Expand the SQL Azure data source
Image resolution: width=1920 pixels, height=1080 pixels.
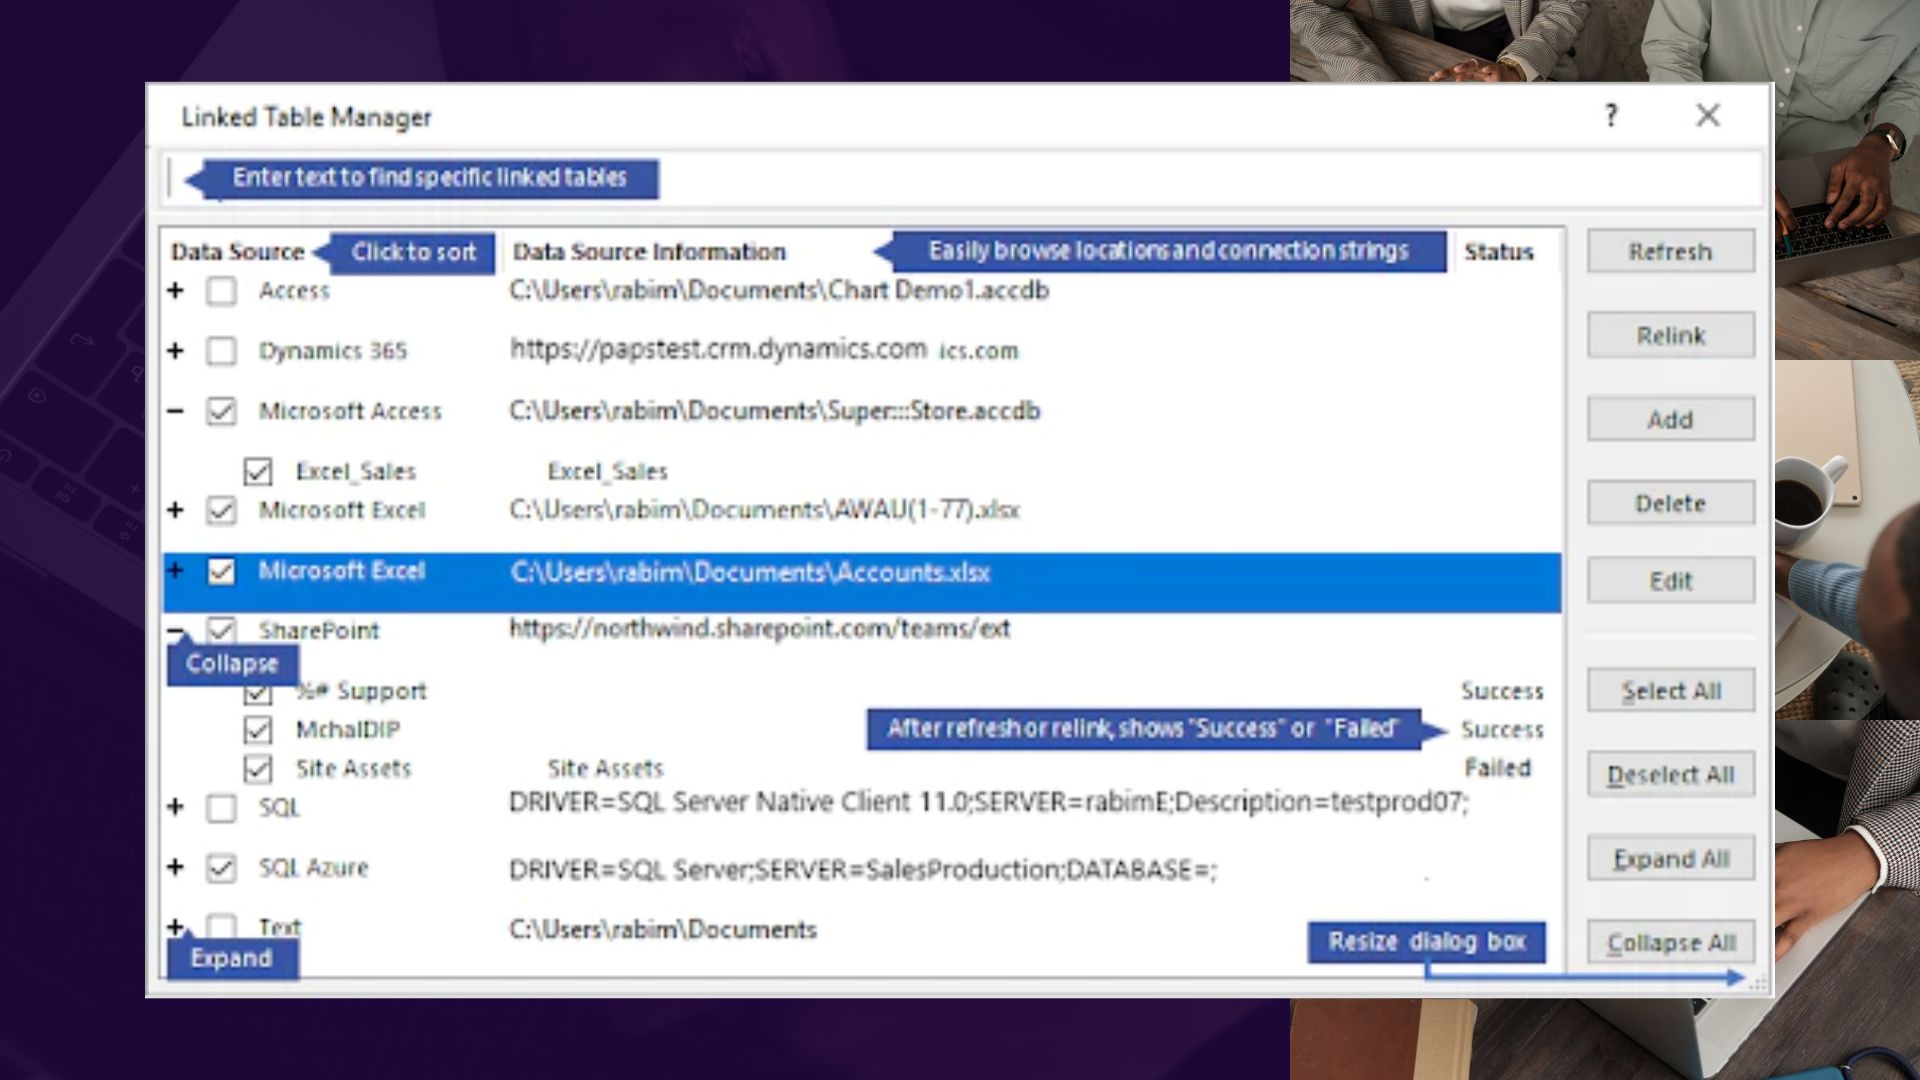tap(176, 867)
